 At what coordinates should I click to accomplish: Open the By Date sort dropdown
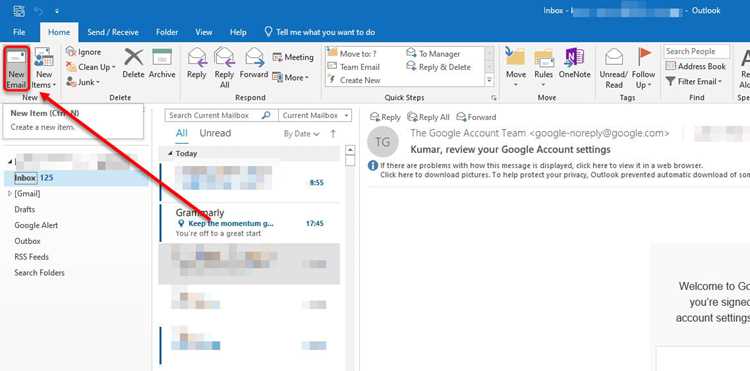point(301,134)
